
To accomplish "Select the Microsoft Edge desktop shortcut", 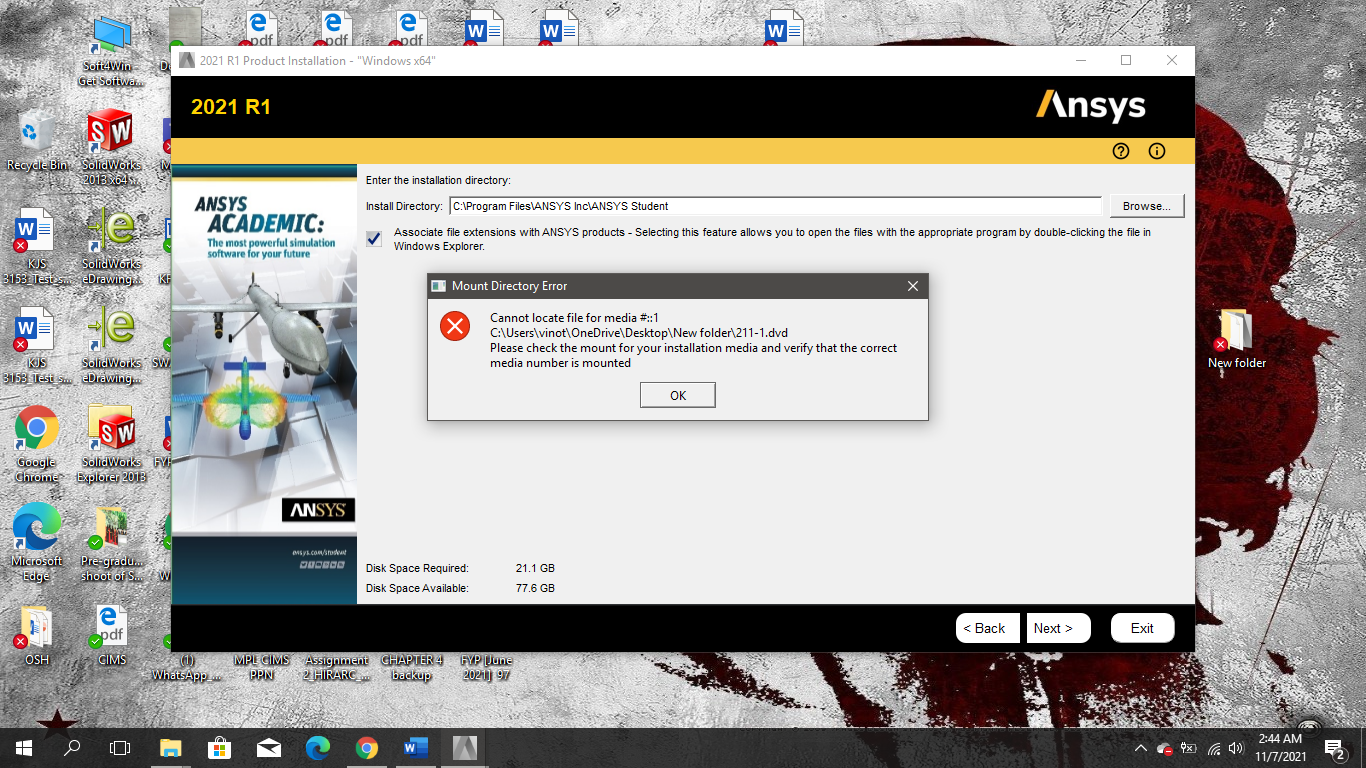I will [37, 541].
